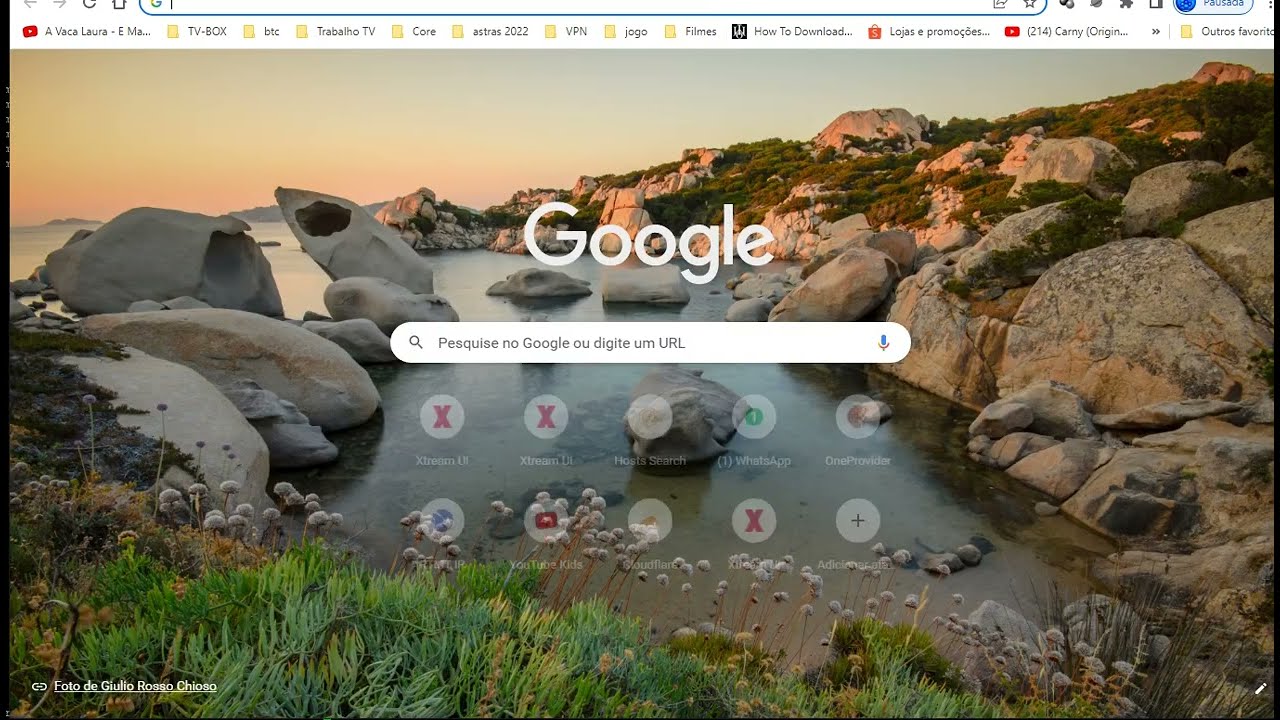This screenshot has width=1280, height=720.
Task: Click the Home button in the toolbar
Action: [x=120, y=4]
